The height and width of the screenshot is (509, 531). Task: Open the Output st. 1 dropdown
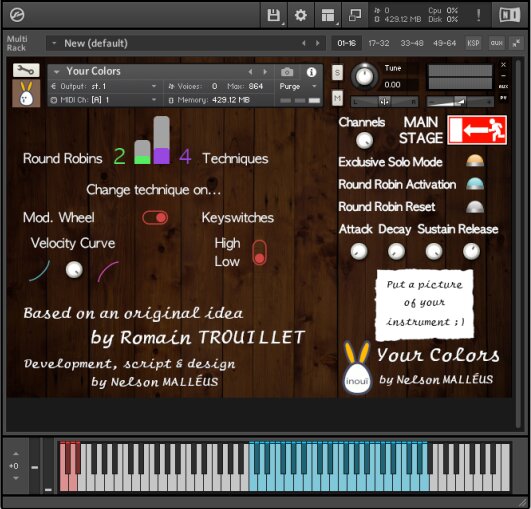pos(104,86)
